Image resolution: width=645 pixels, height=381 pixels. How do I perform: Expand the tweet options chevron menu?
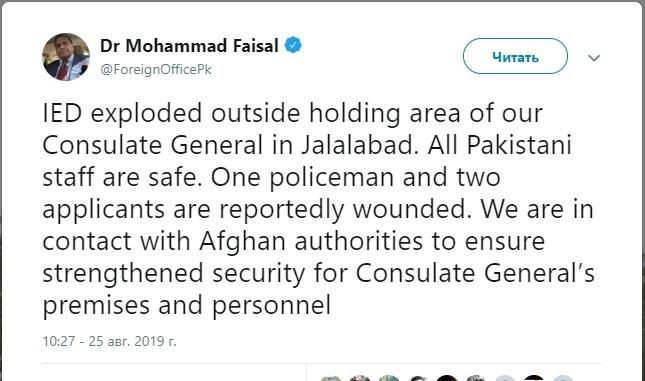594,58
